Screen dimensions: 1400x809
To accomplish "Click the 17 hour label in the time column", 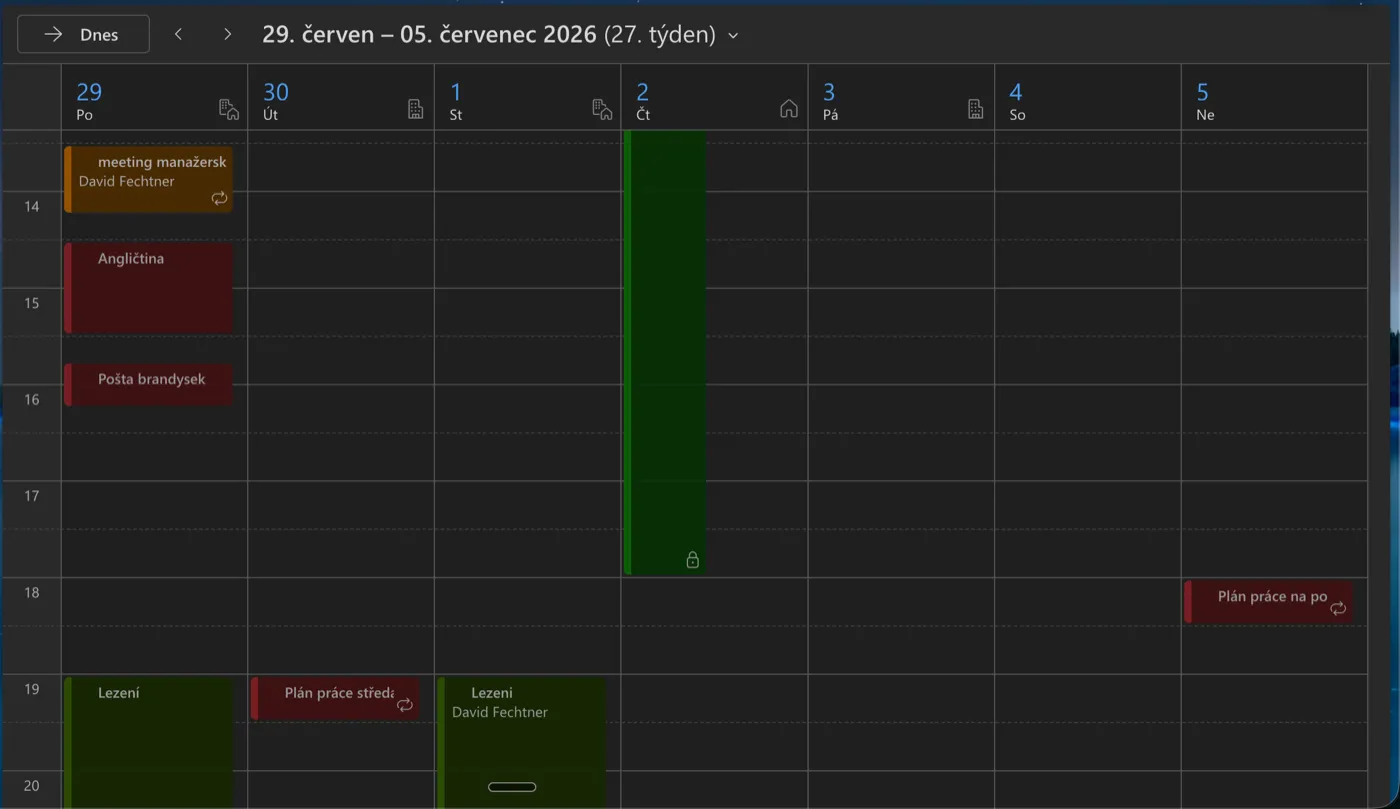I will pyautogui.click(x=32, y=495).
